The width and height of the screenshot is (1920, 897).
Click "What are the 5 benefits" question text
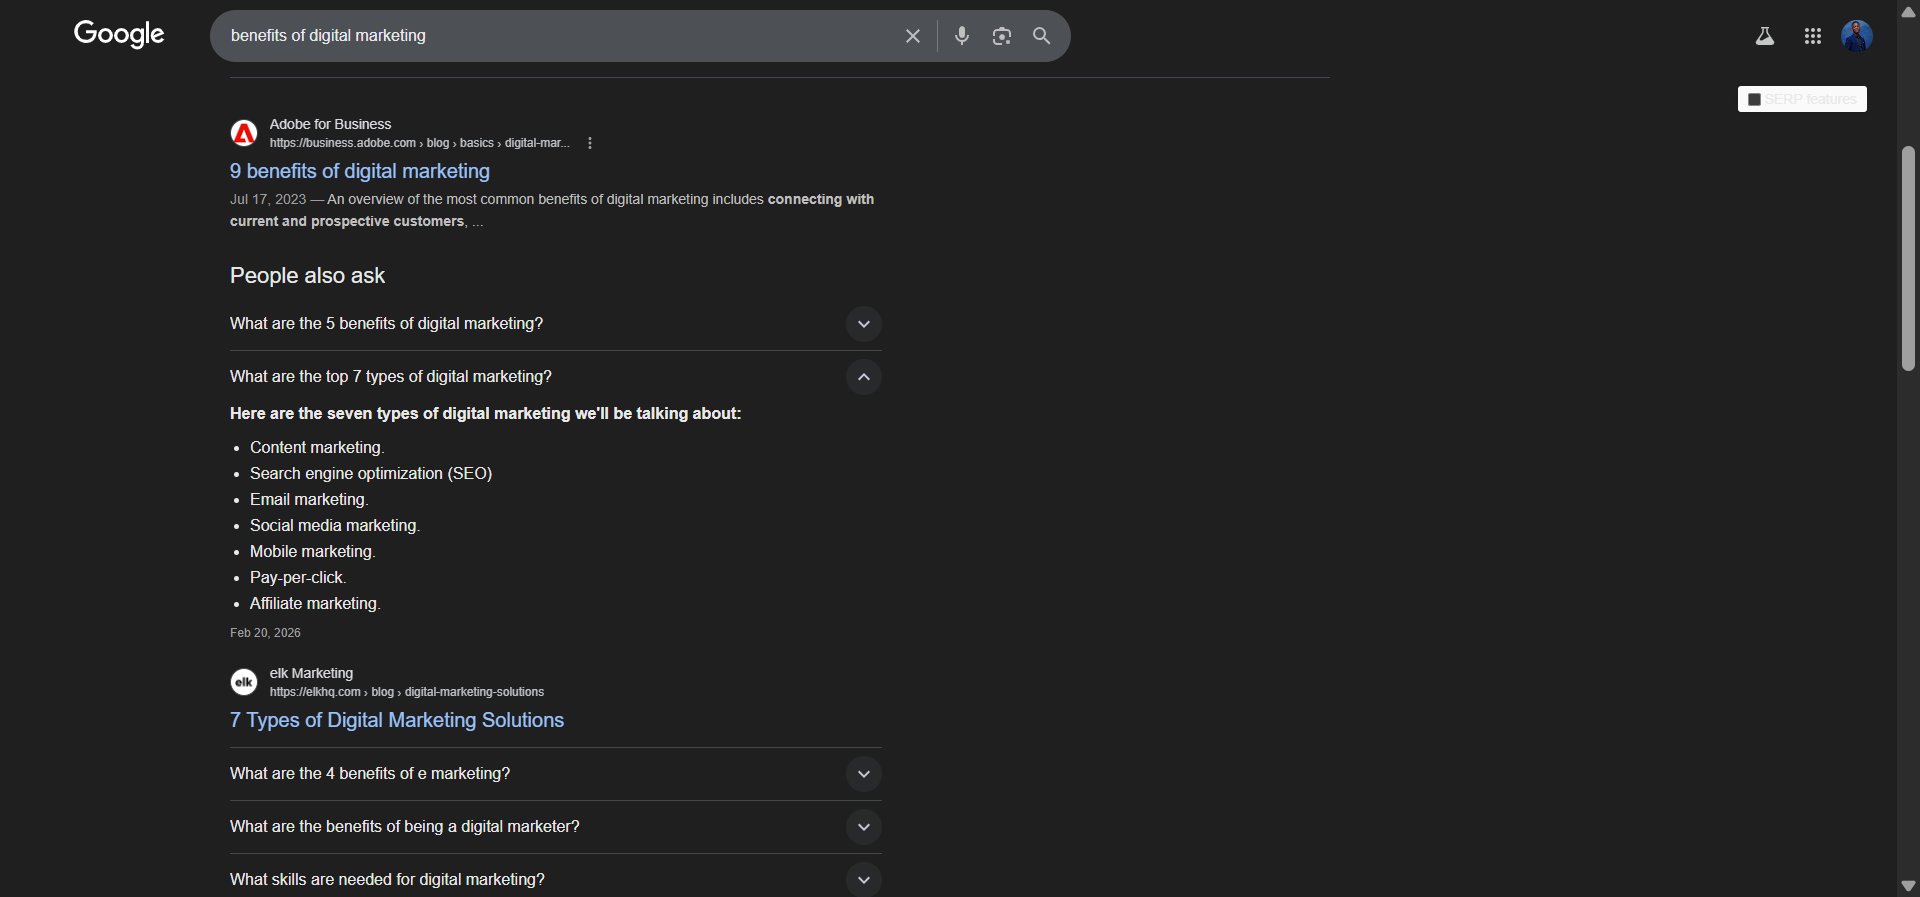[x=386, y=324]
